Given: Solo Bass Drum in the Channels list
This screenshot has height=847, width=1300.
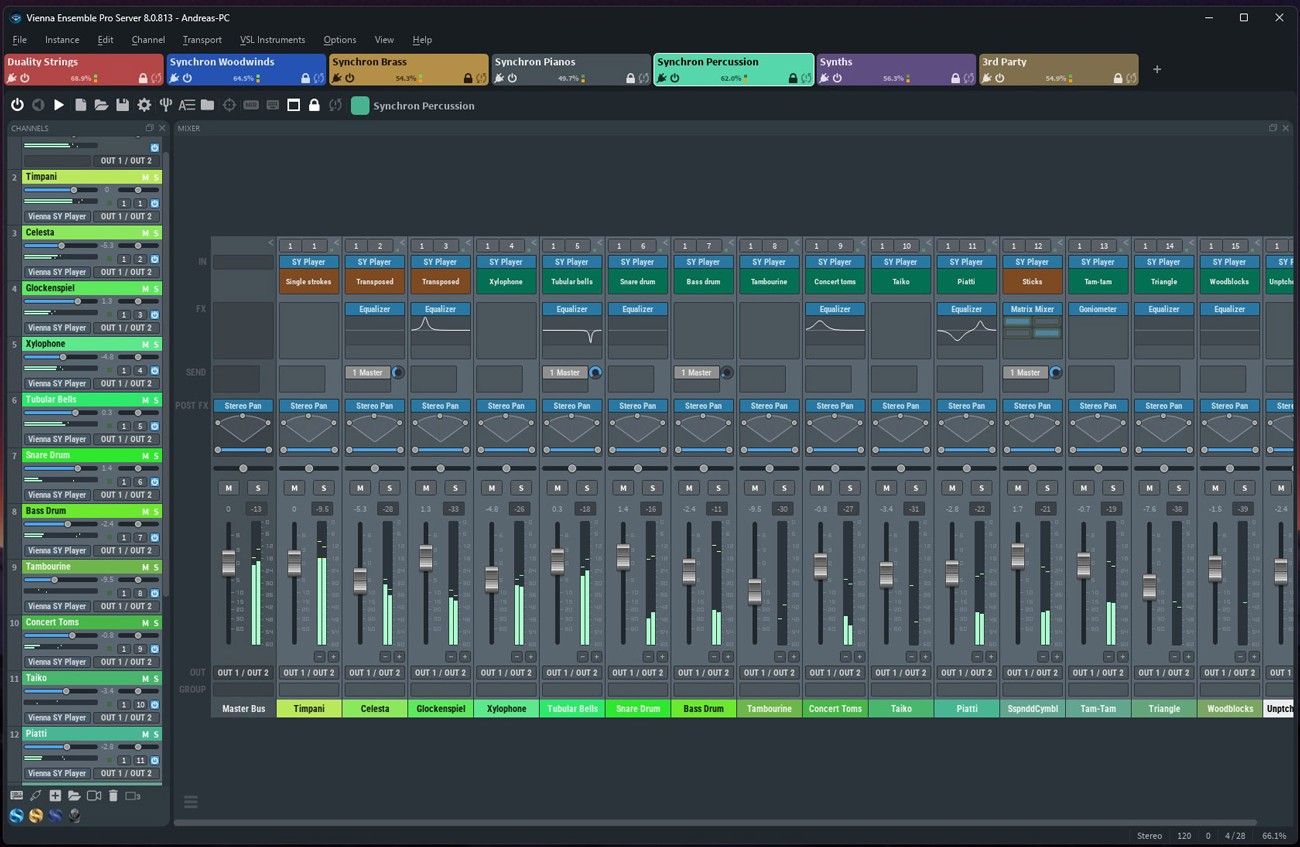Looking at the screenshot, I should tap(155, 511).
